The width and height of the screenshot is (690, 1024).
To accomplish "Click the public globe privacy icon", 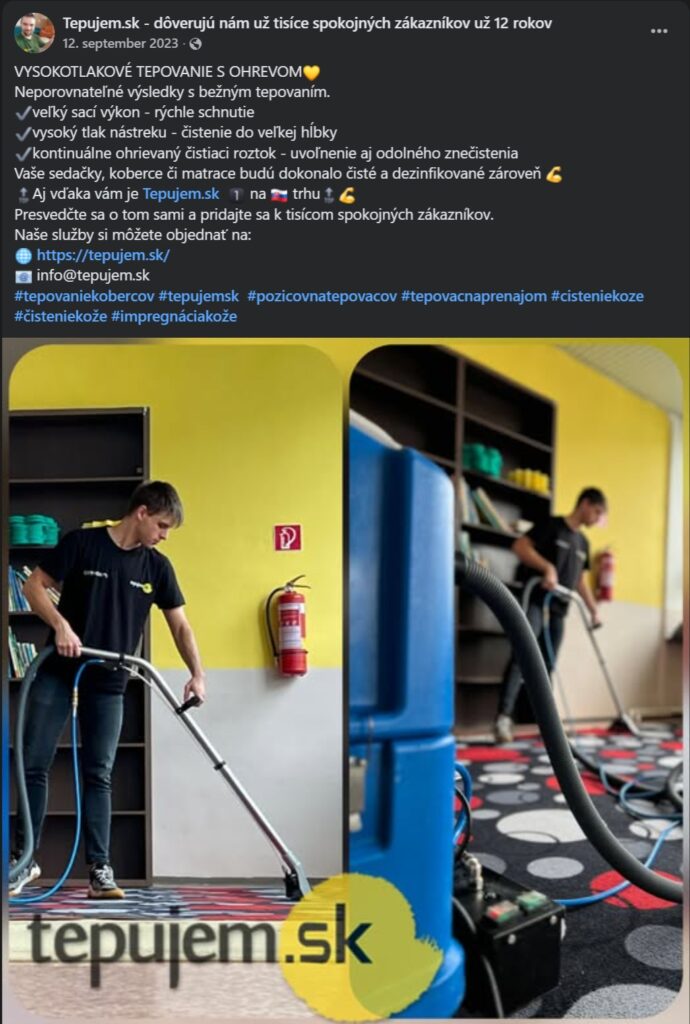I will [195, 44].
